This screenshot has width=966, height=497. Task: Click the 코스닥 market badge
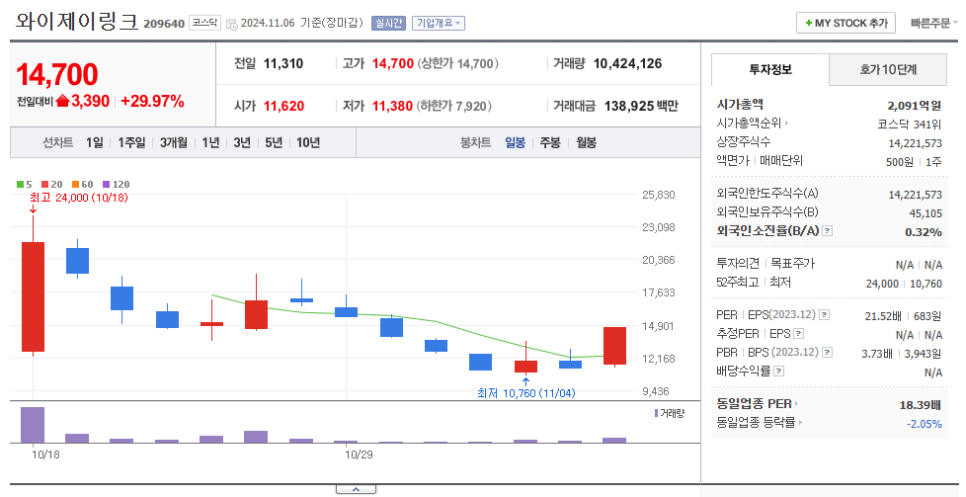coord(205,23)
